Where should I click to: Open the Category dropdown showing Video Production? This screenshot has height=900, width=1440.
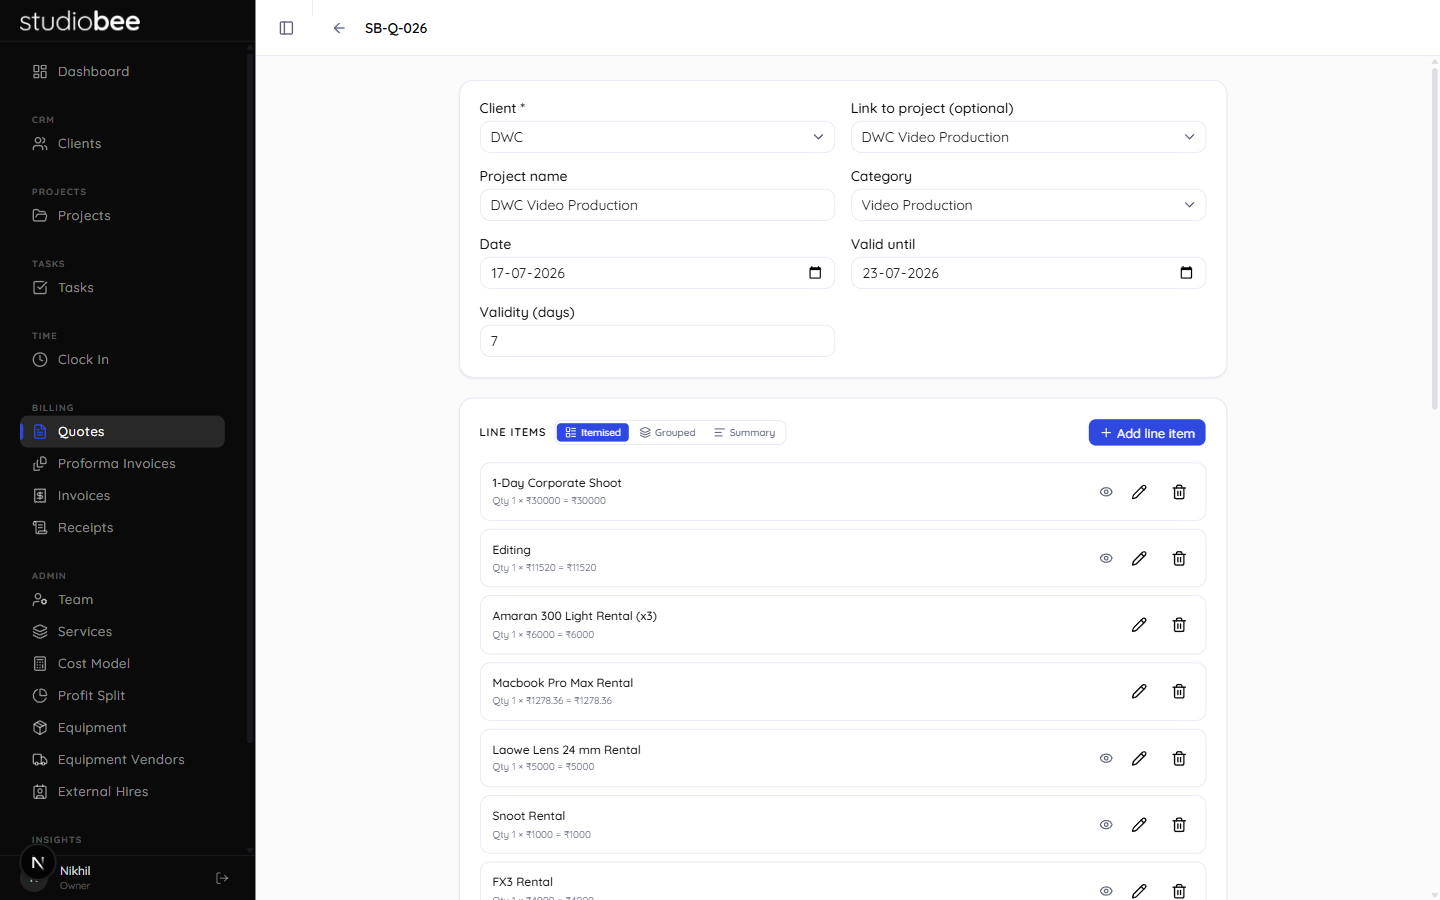[x=1028, y=205]
